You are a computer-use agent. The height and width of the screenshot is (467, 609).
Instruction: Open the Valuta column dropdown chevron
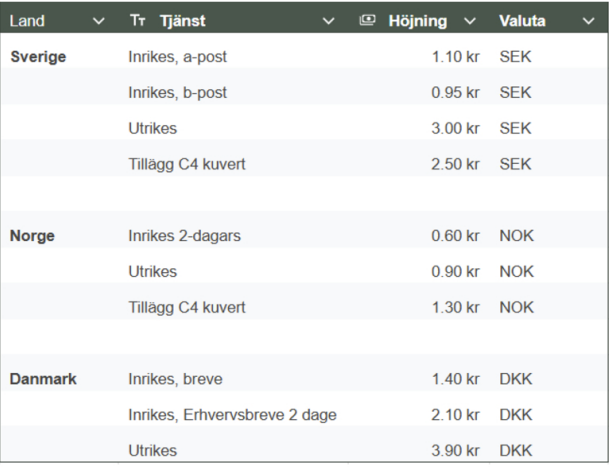click(589, 21)
